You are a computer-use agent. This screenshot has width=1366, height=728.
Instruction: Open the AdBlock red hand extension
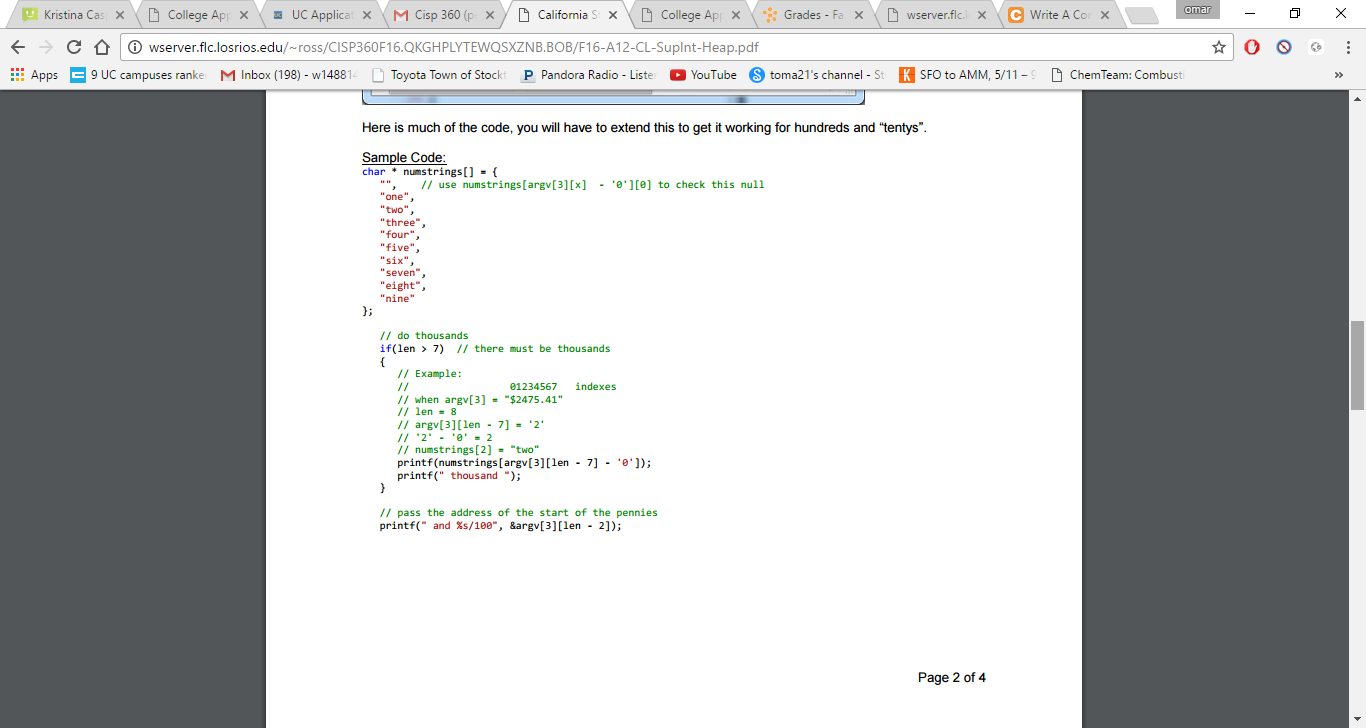pos(1250,46)
